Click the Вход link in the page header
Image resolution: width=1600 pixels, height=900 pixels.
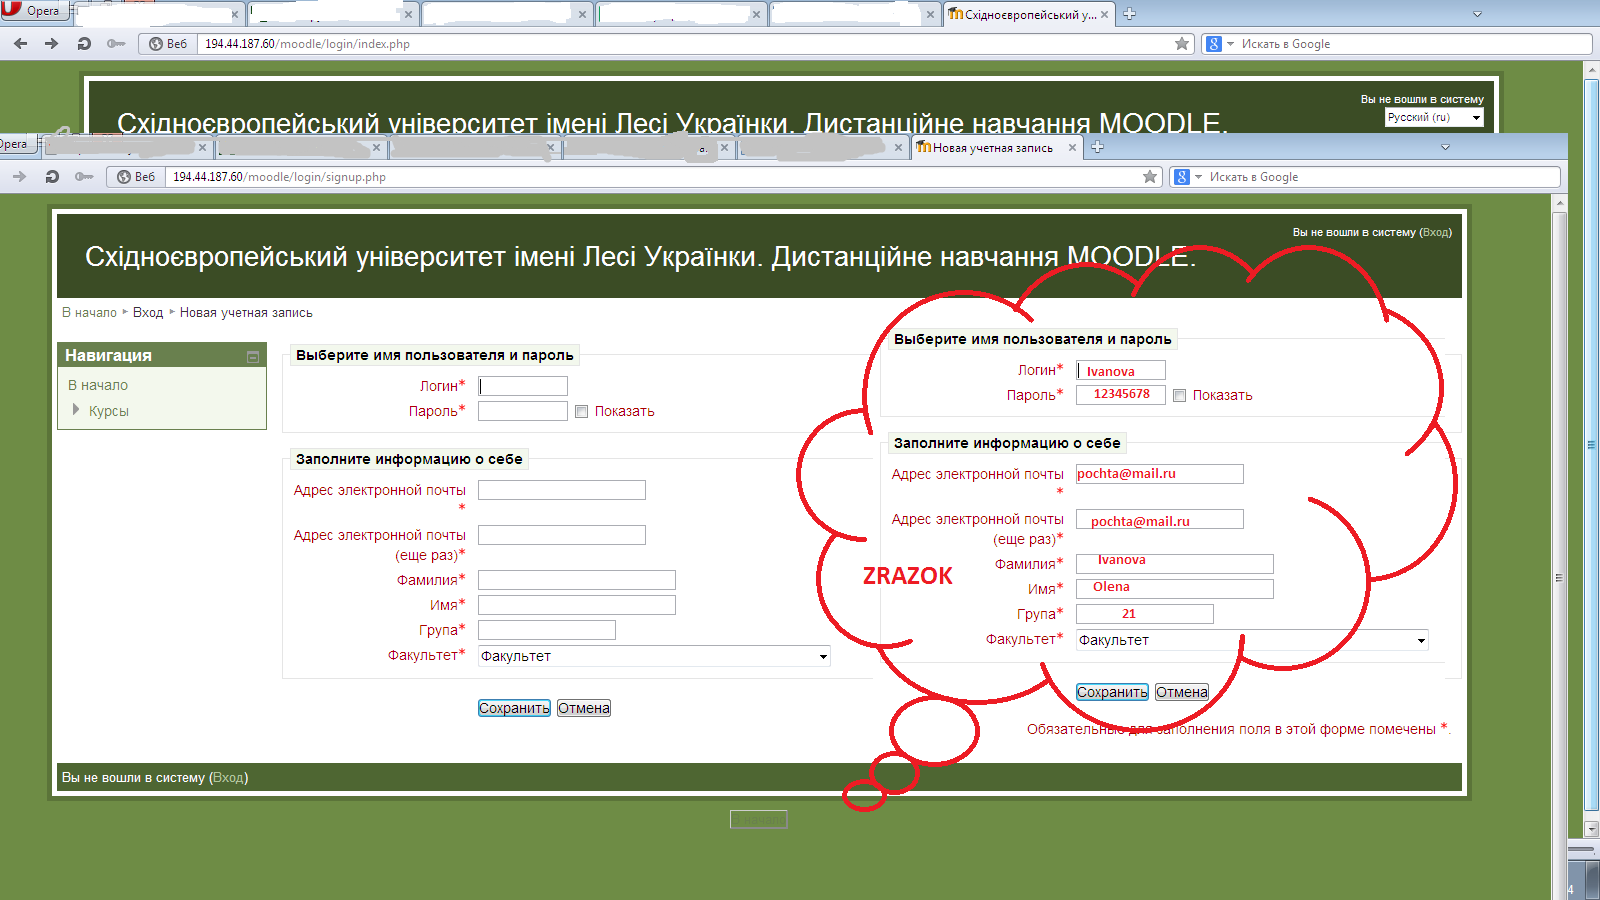click(x=1435, y=232)
